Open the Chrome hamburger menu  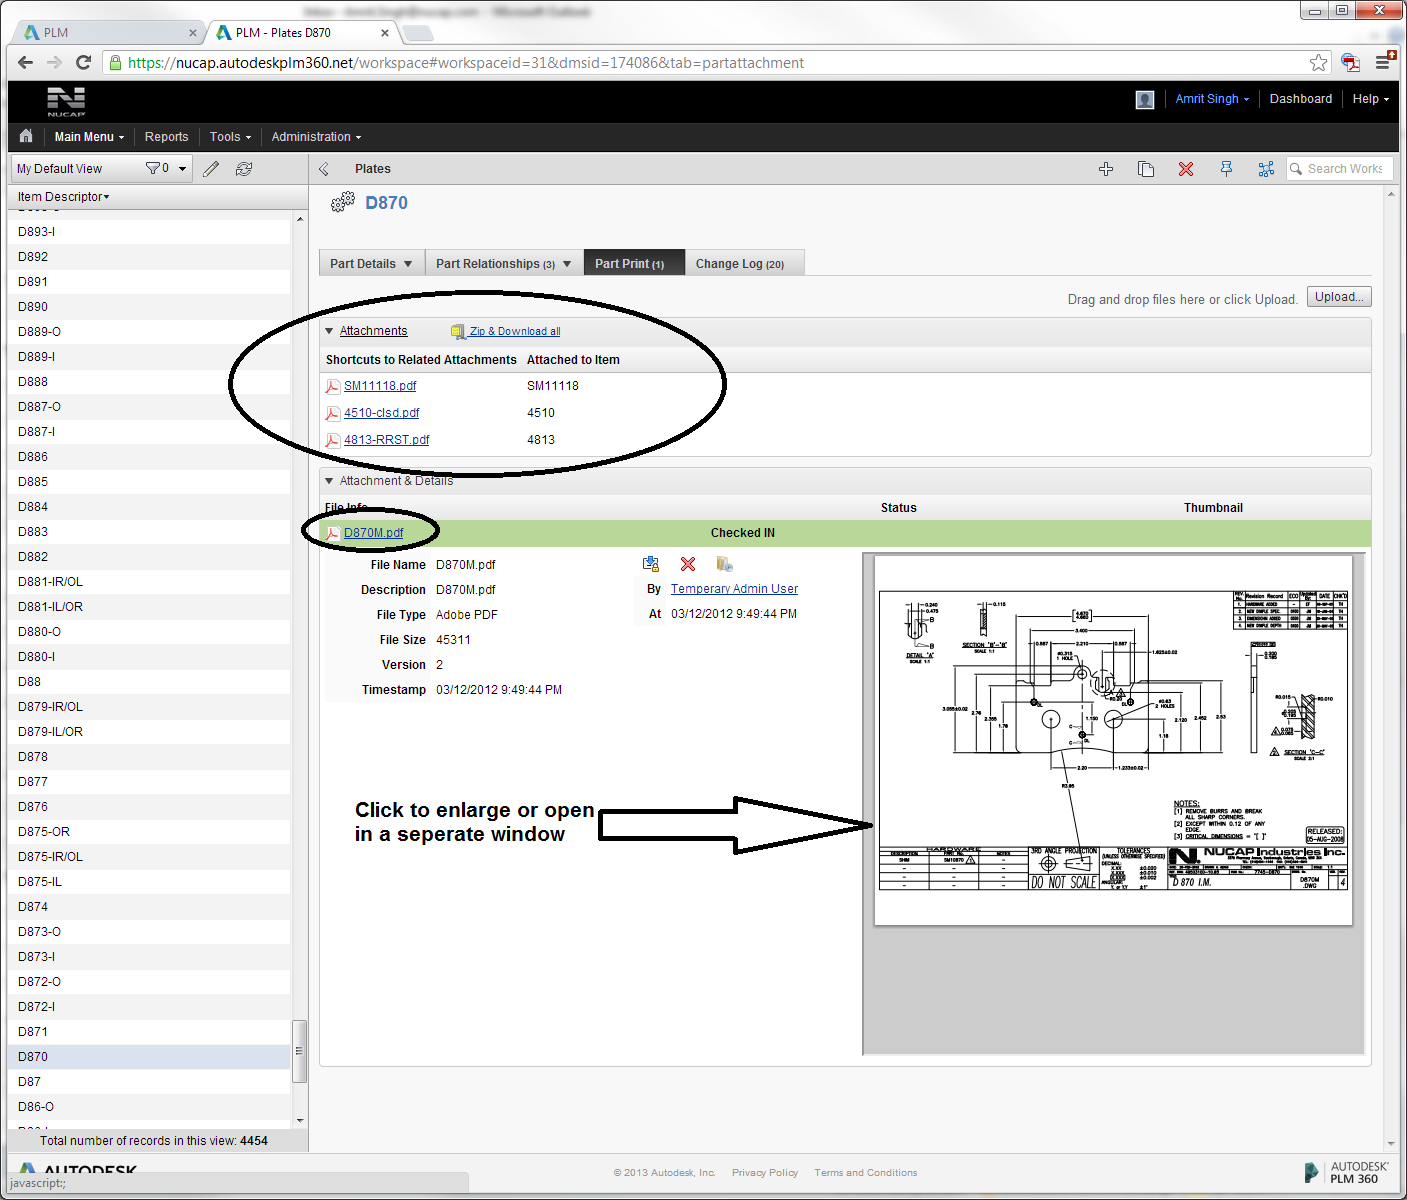tap(1383, 62)
